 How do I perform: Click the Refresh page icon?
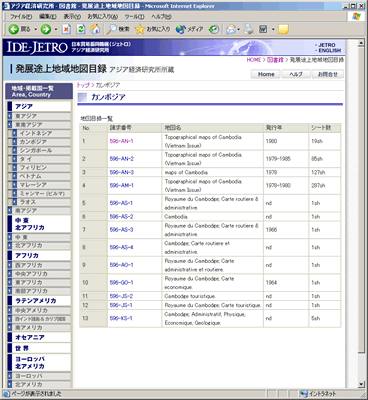click(81, 29)
